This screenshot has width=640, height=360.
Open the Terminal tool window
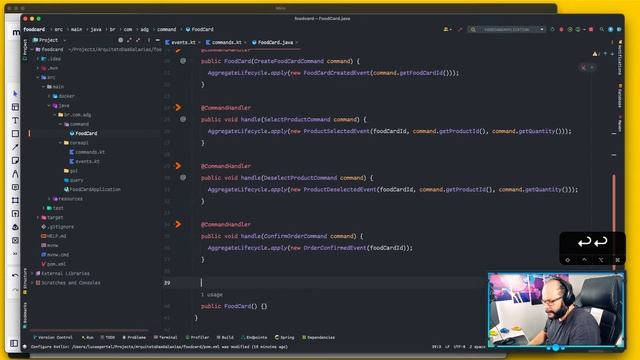click(x=165, y=338)
